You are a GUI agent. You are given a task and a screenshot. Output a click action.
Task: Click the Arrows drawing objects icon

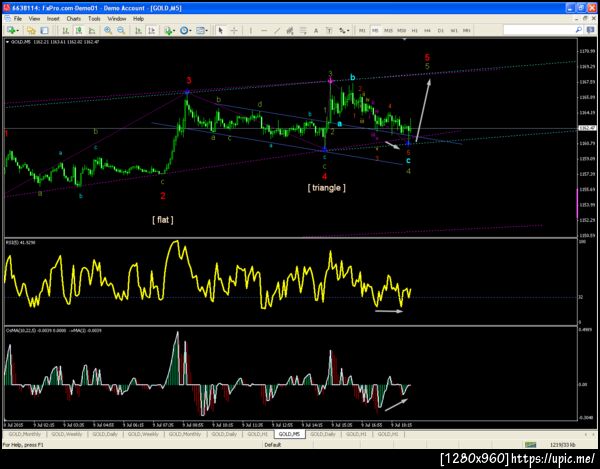point(342,31)
